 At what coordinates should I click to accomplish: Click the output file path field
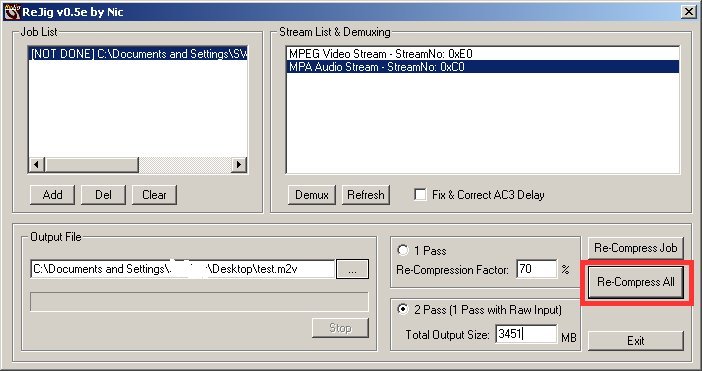pos(183,269)
